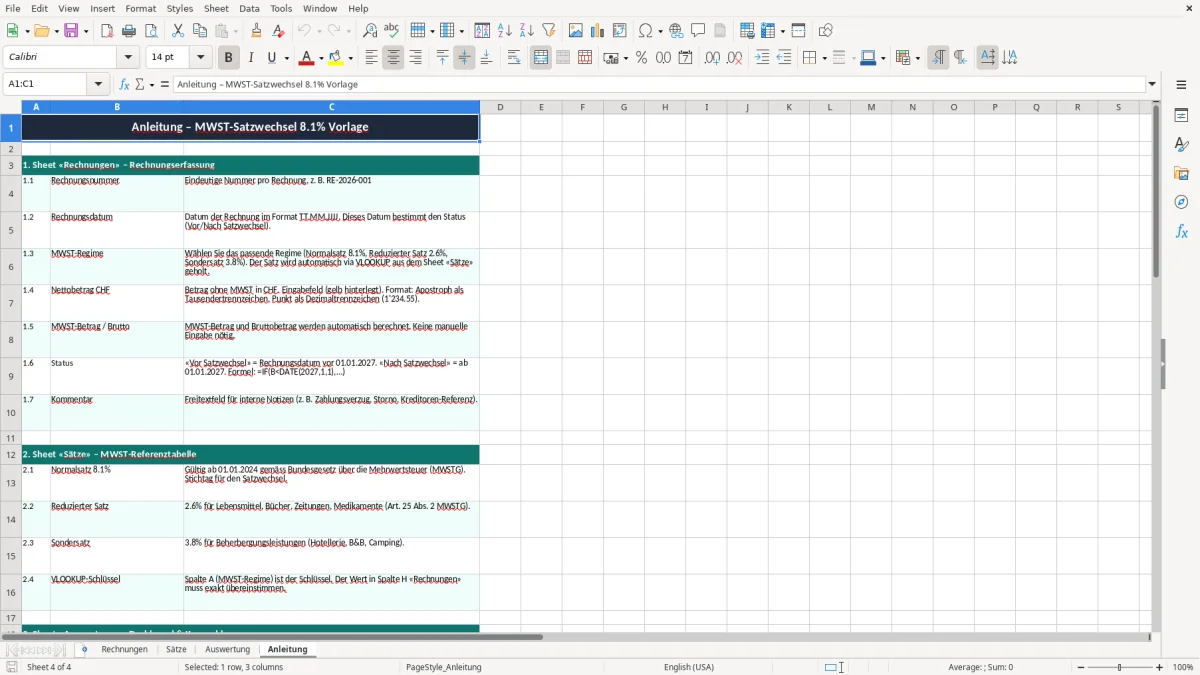Define the print area
This screenshot has width=1200, height=675.
coord(747,31)
